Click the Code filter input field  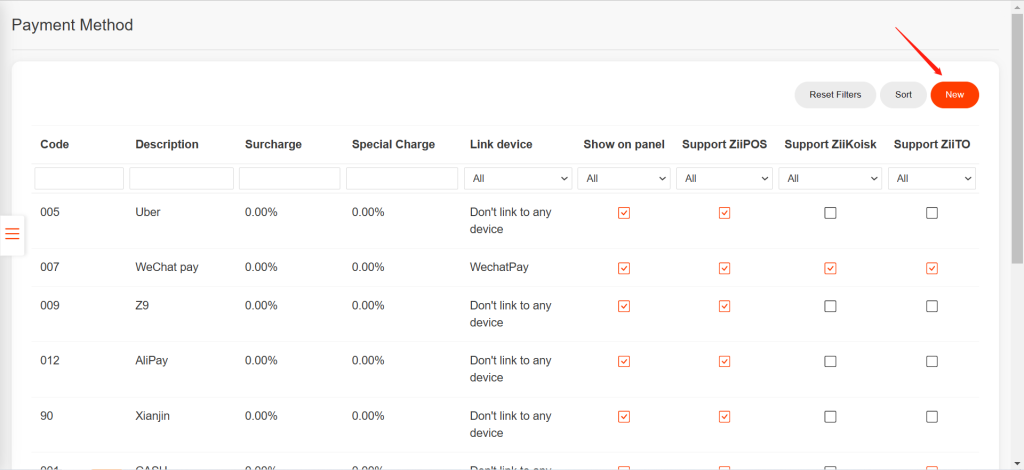tap(79, 178)
